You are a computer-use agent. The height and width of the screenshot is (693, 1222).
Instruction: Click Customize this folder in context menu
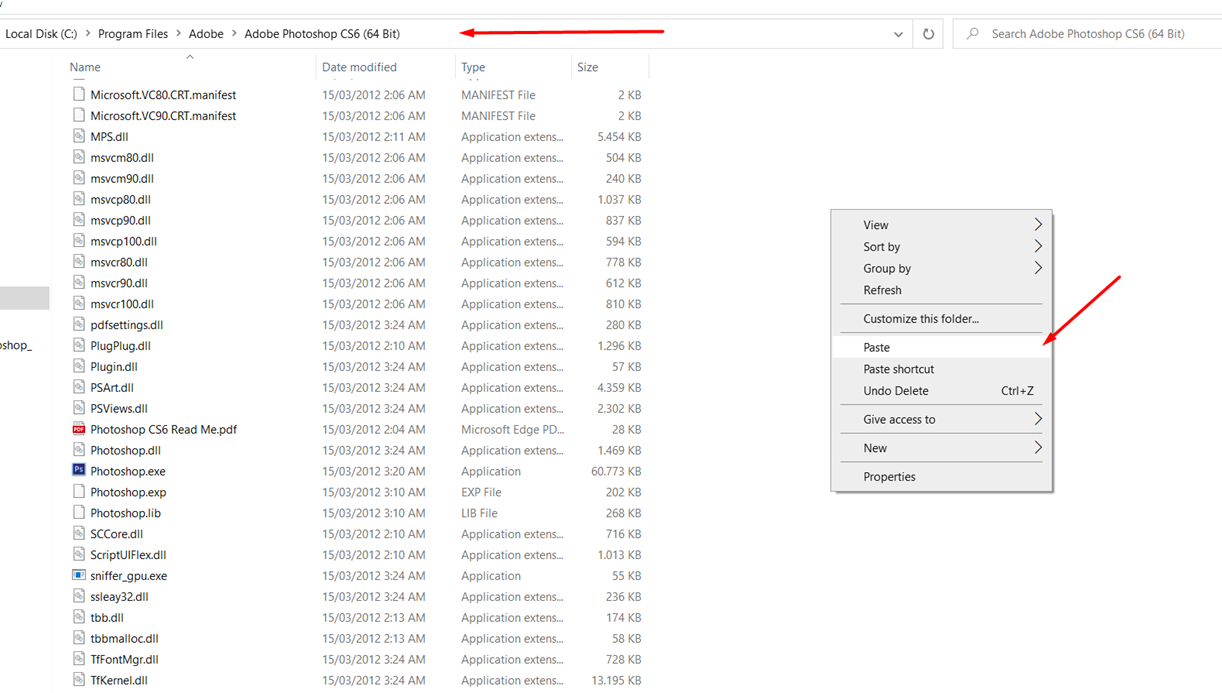click(x=941, y=319)
